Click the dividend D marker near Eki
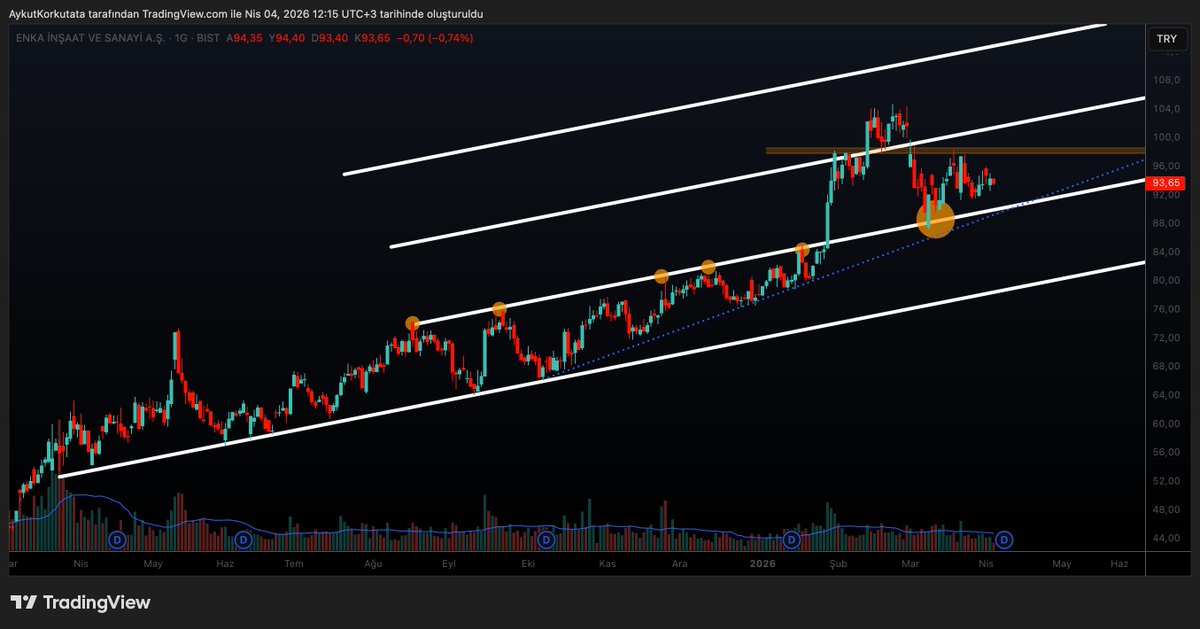The image size is (1200, 629). 546,540
